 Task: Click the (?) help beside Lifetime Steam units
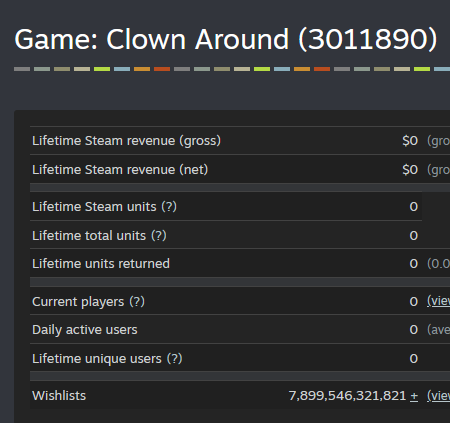(169, 207)
